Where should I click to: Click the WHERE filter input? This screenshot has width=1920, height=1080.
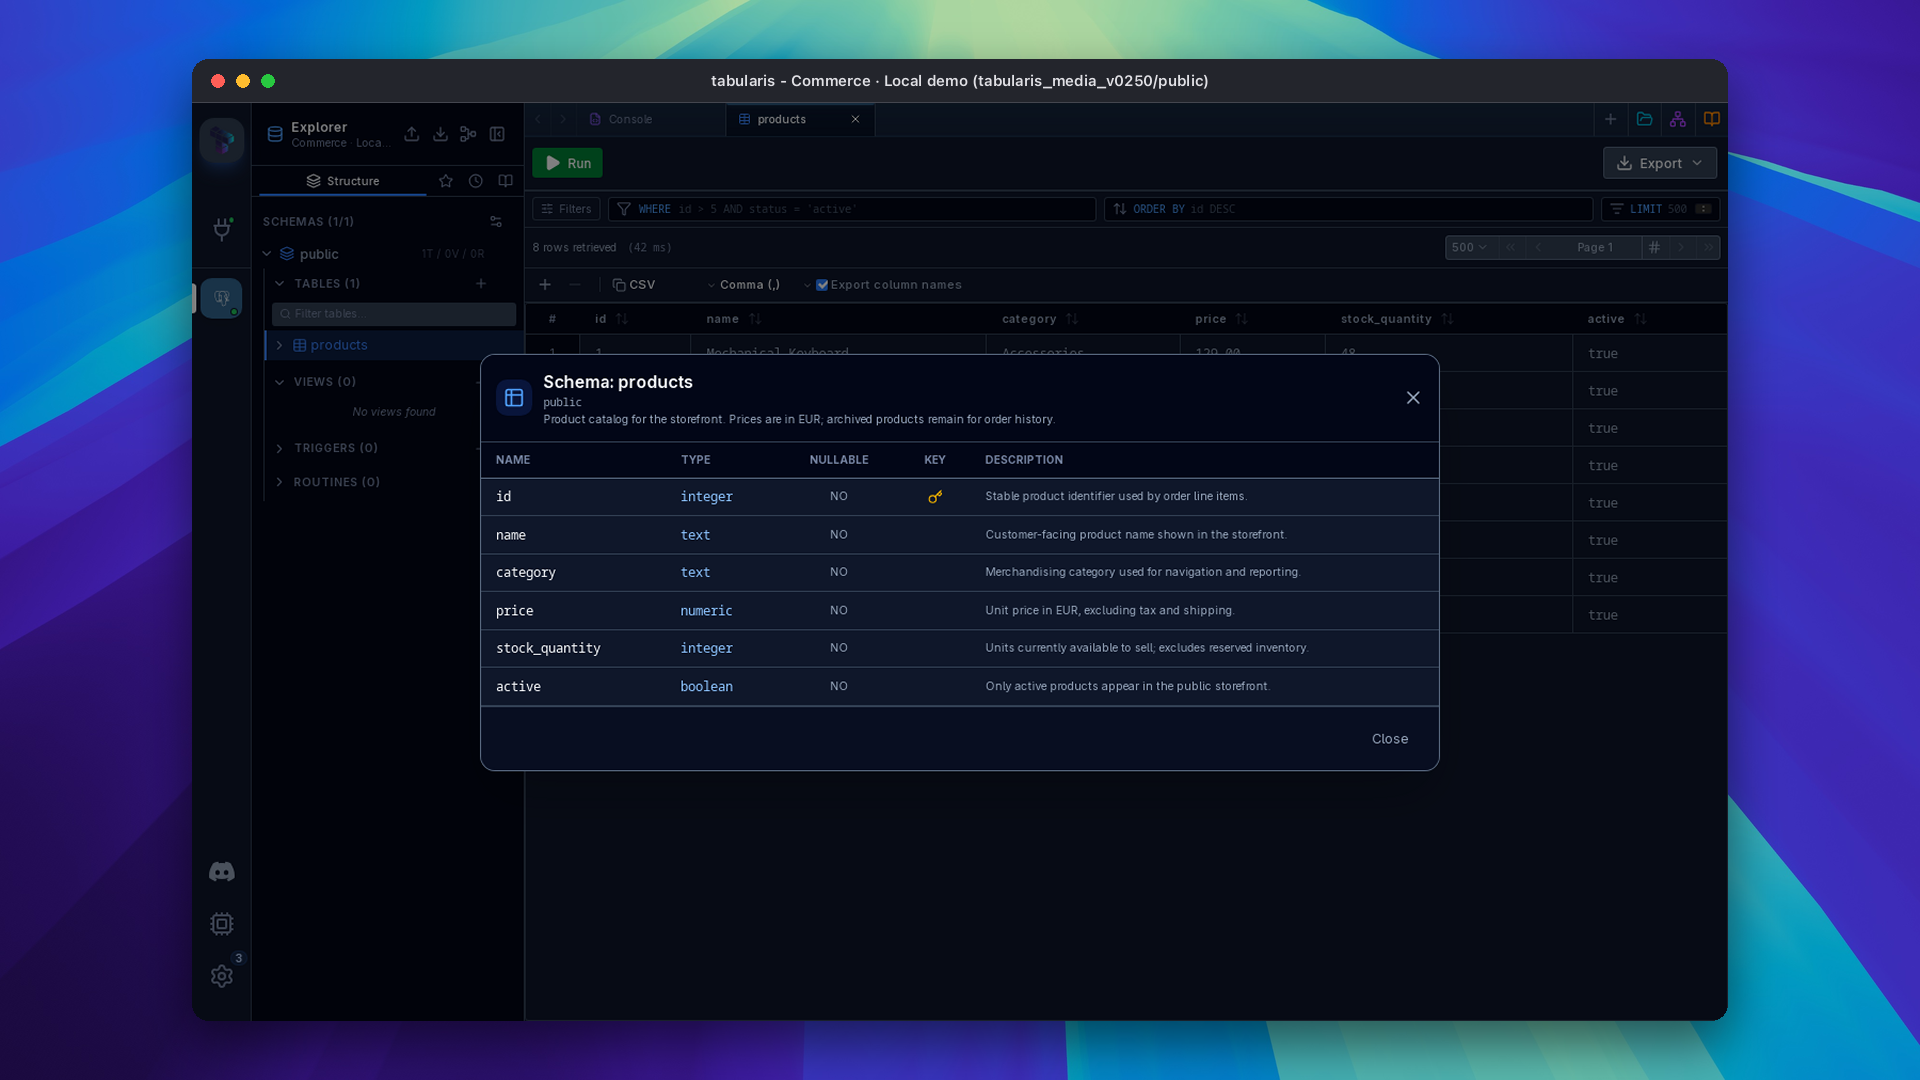(x=852, y=209)
